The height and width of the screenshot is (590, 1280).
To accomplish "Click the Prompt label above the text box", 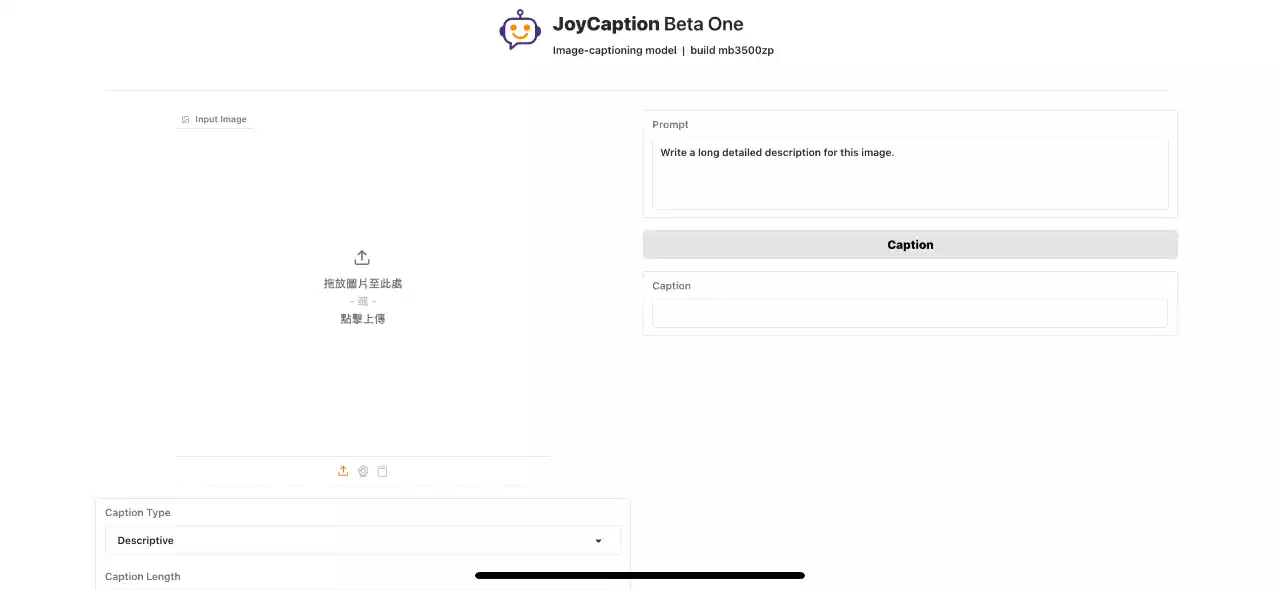I will point(670,125).
